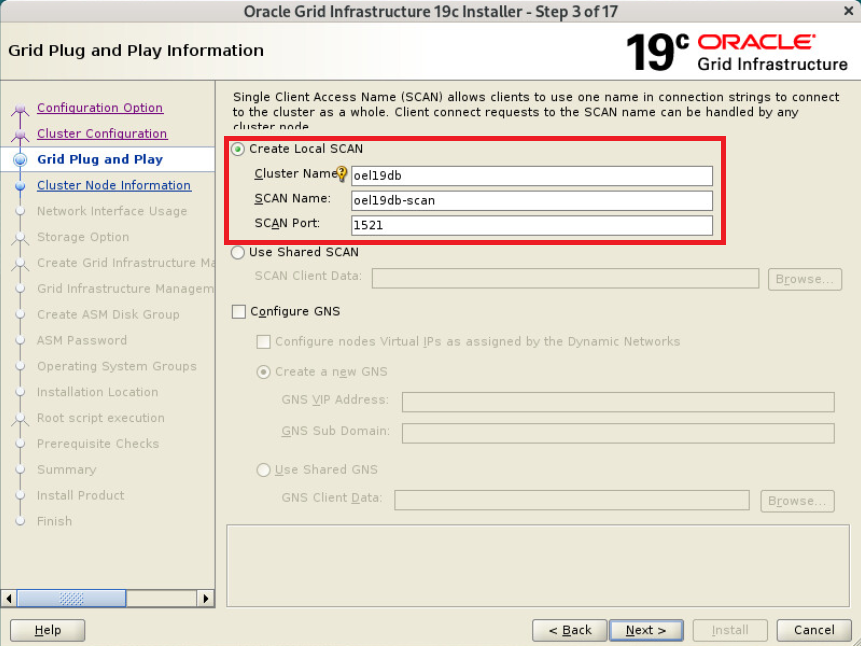Go to the Cluster Configuration step
Viewport: 861px width, 646px height.
point(102,133)
